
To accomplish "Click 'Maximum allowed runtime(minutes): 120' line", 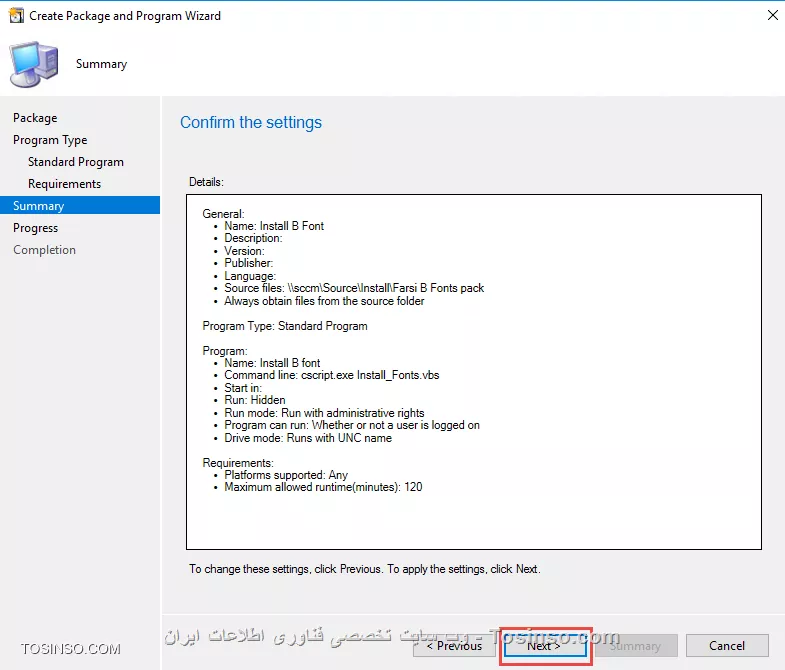I will click(323, 487).
